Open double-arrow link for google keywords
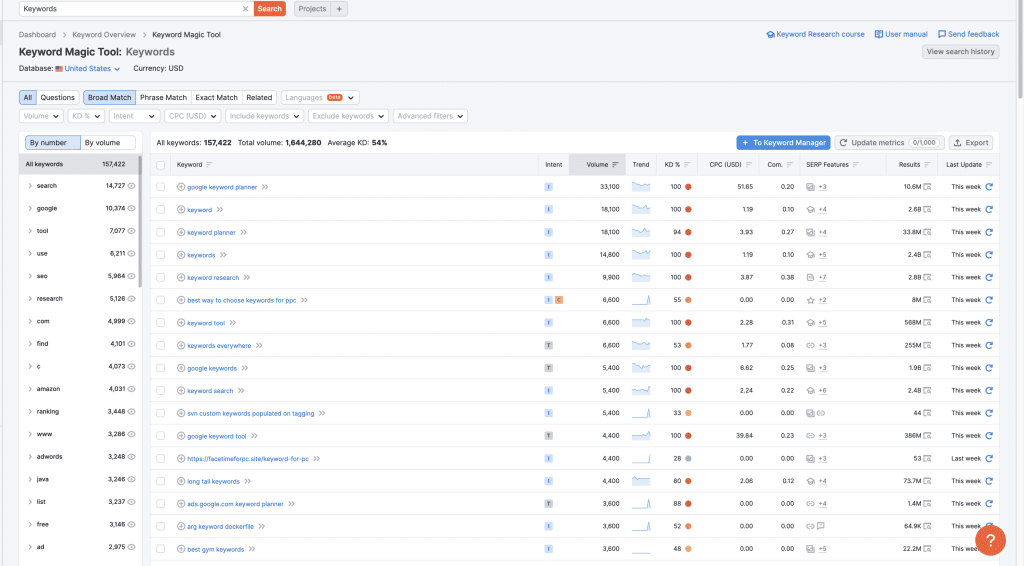This screenshot has width=1024, height=566. tap(245, 368)
